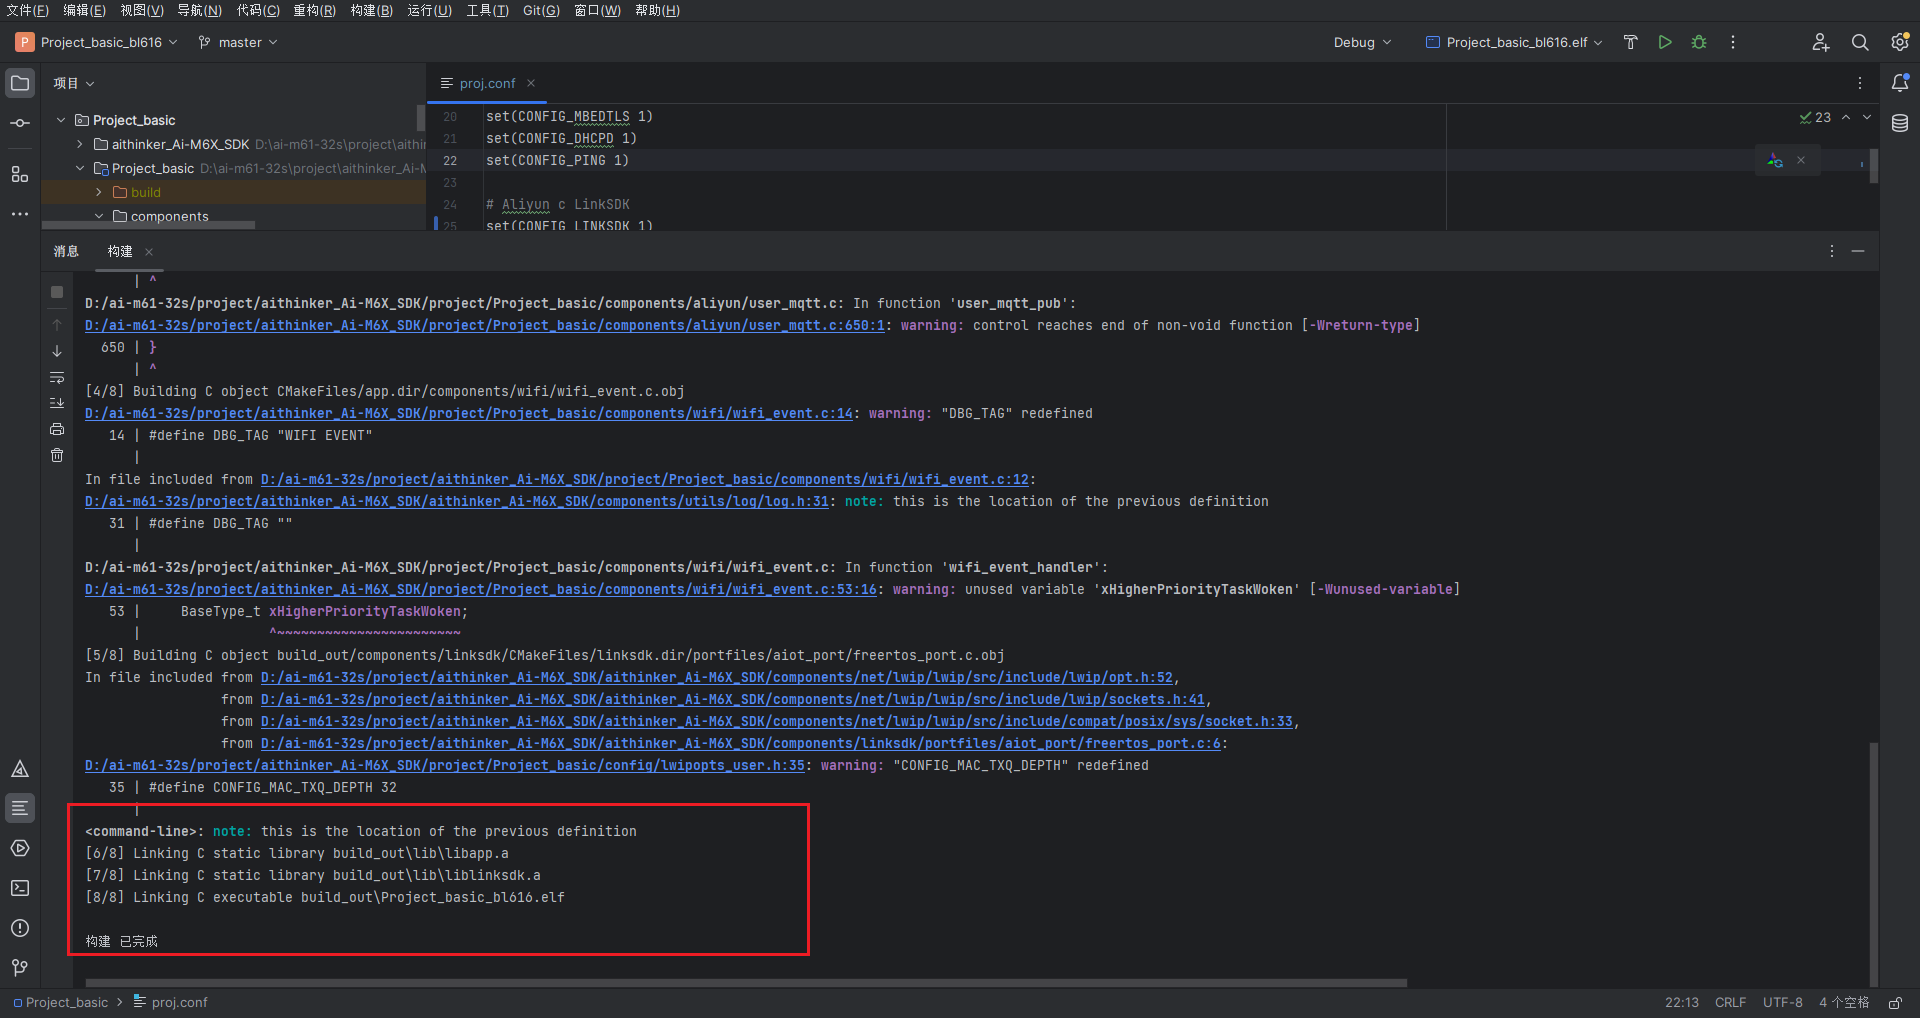Open editor tab options menu
This screenshot has height=1018, width=1920.
coord(1860,83)
